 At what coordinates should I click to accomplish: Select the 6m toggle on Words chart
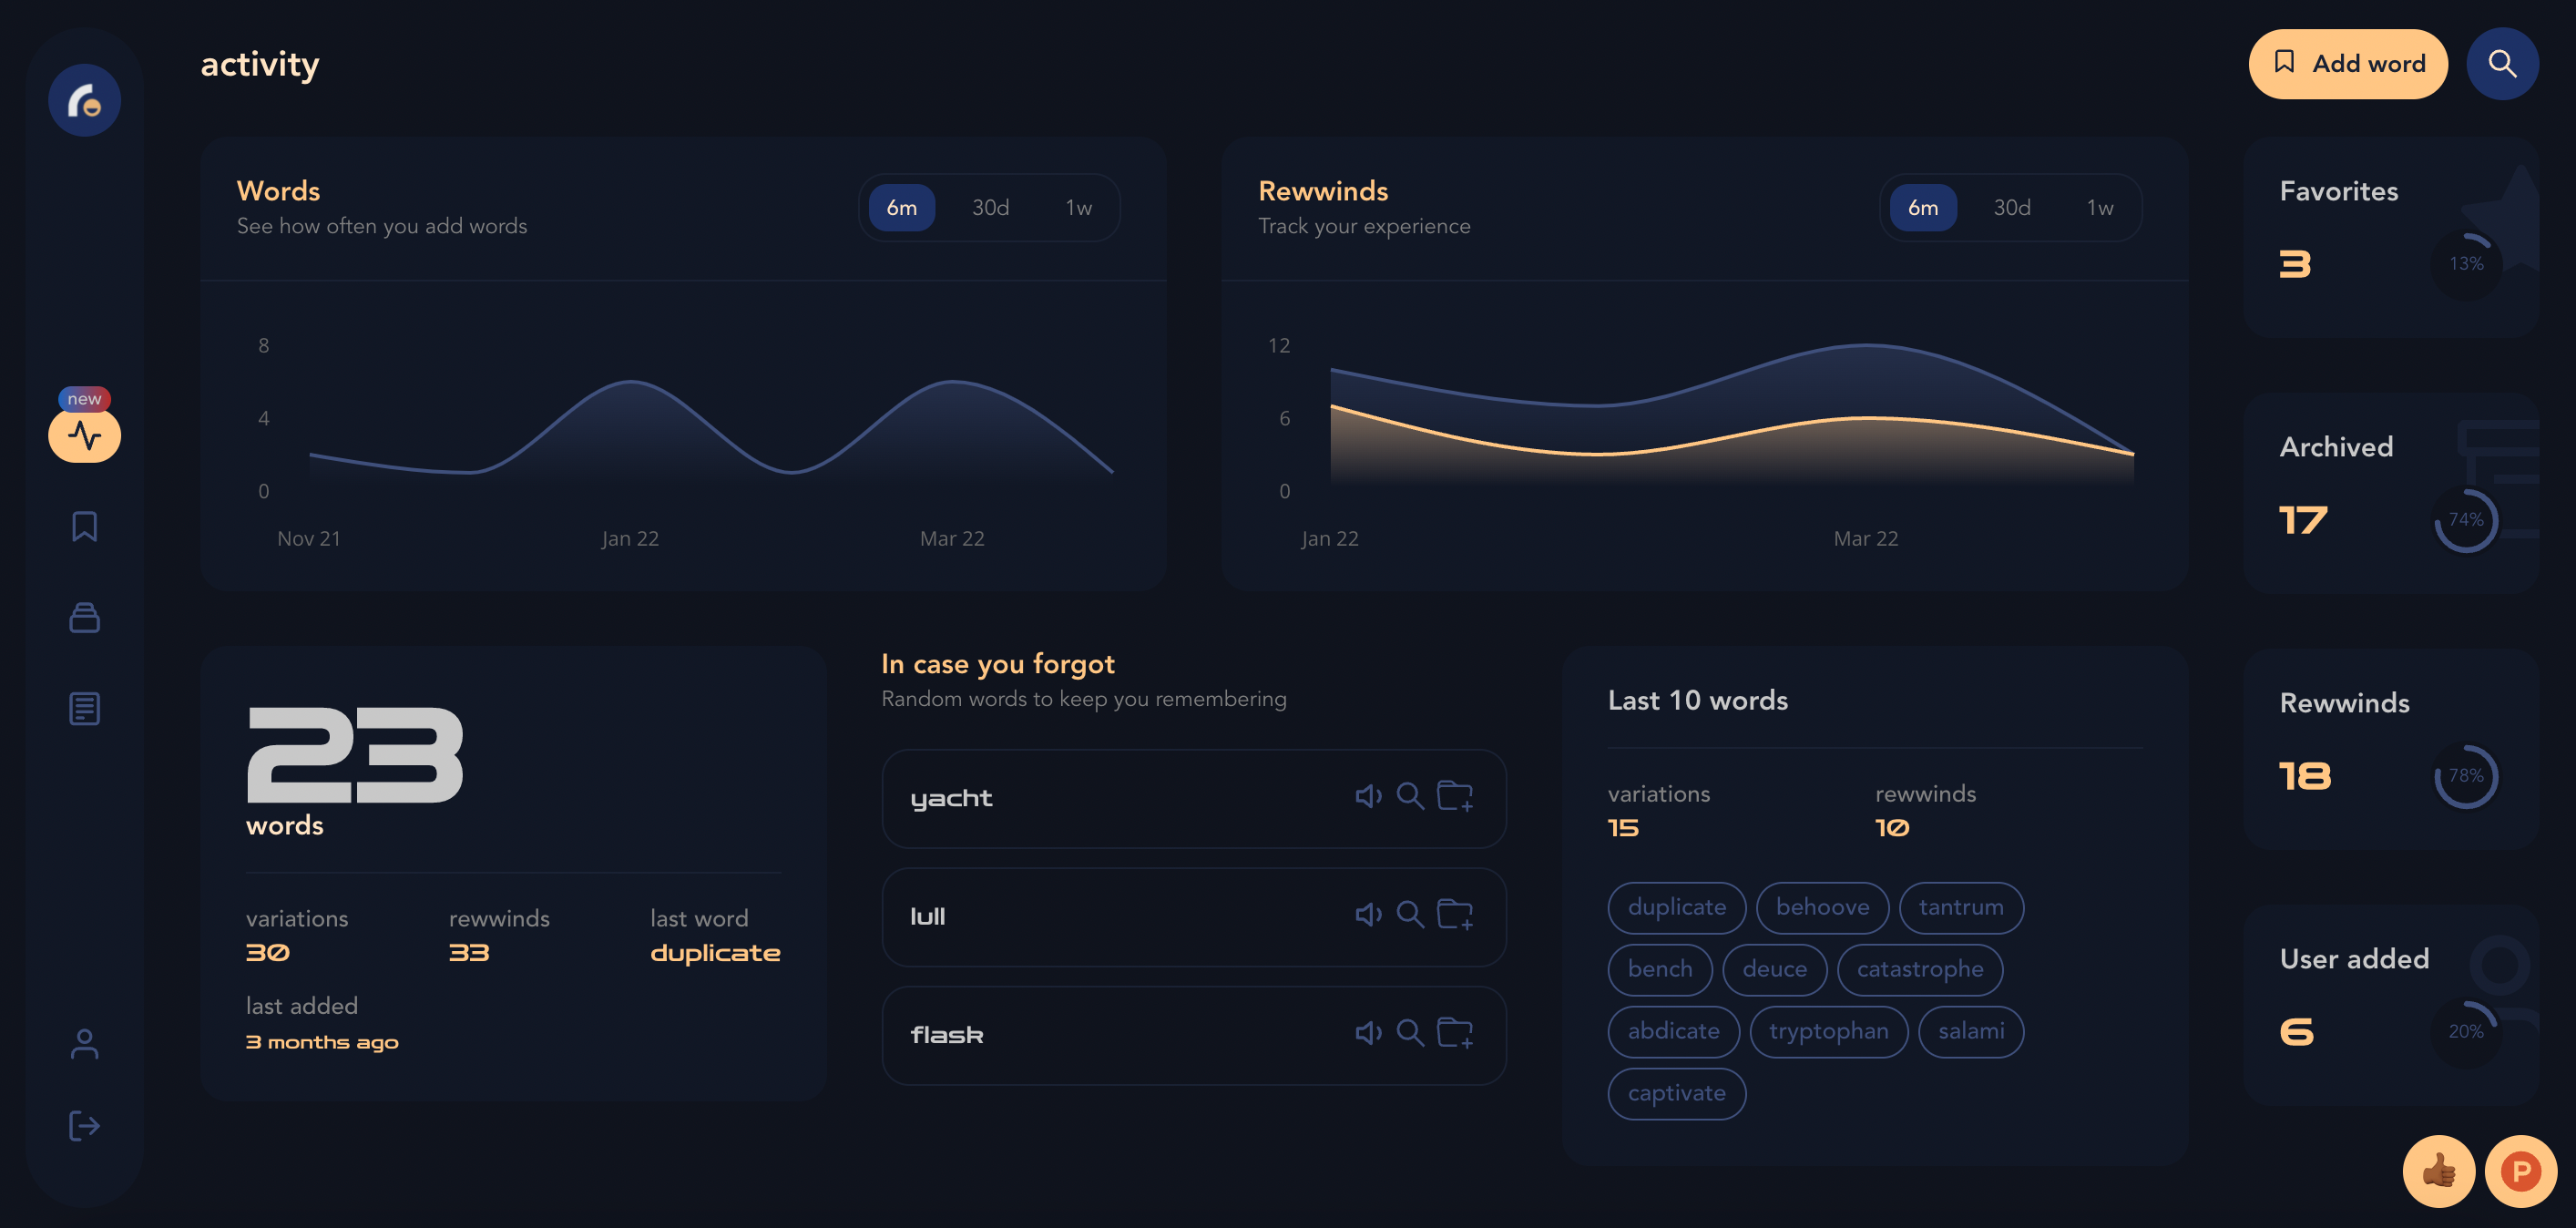(902, 207)
